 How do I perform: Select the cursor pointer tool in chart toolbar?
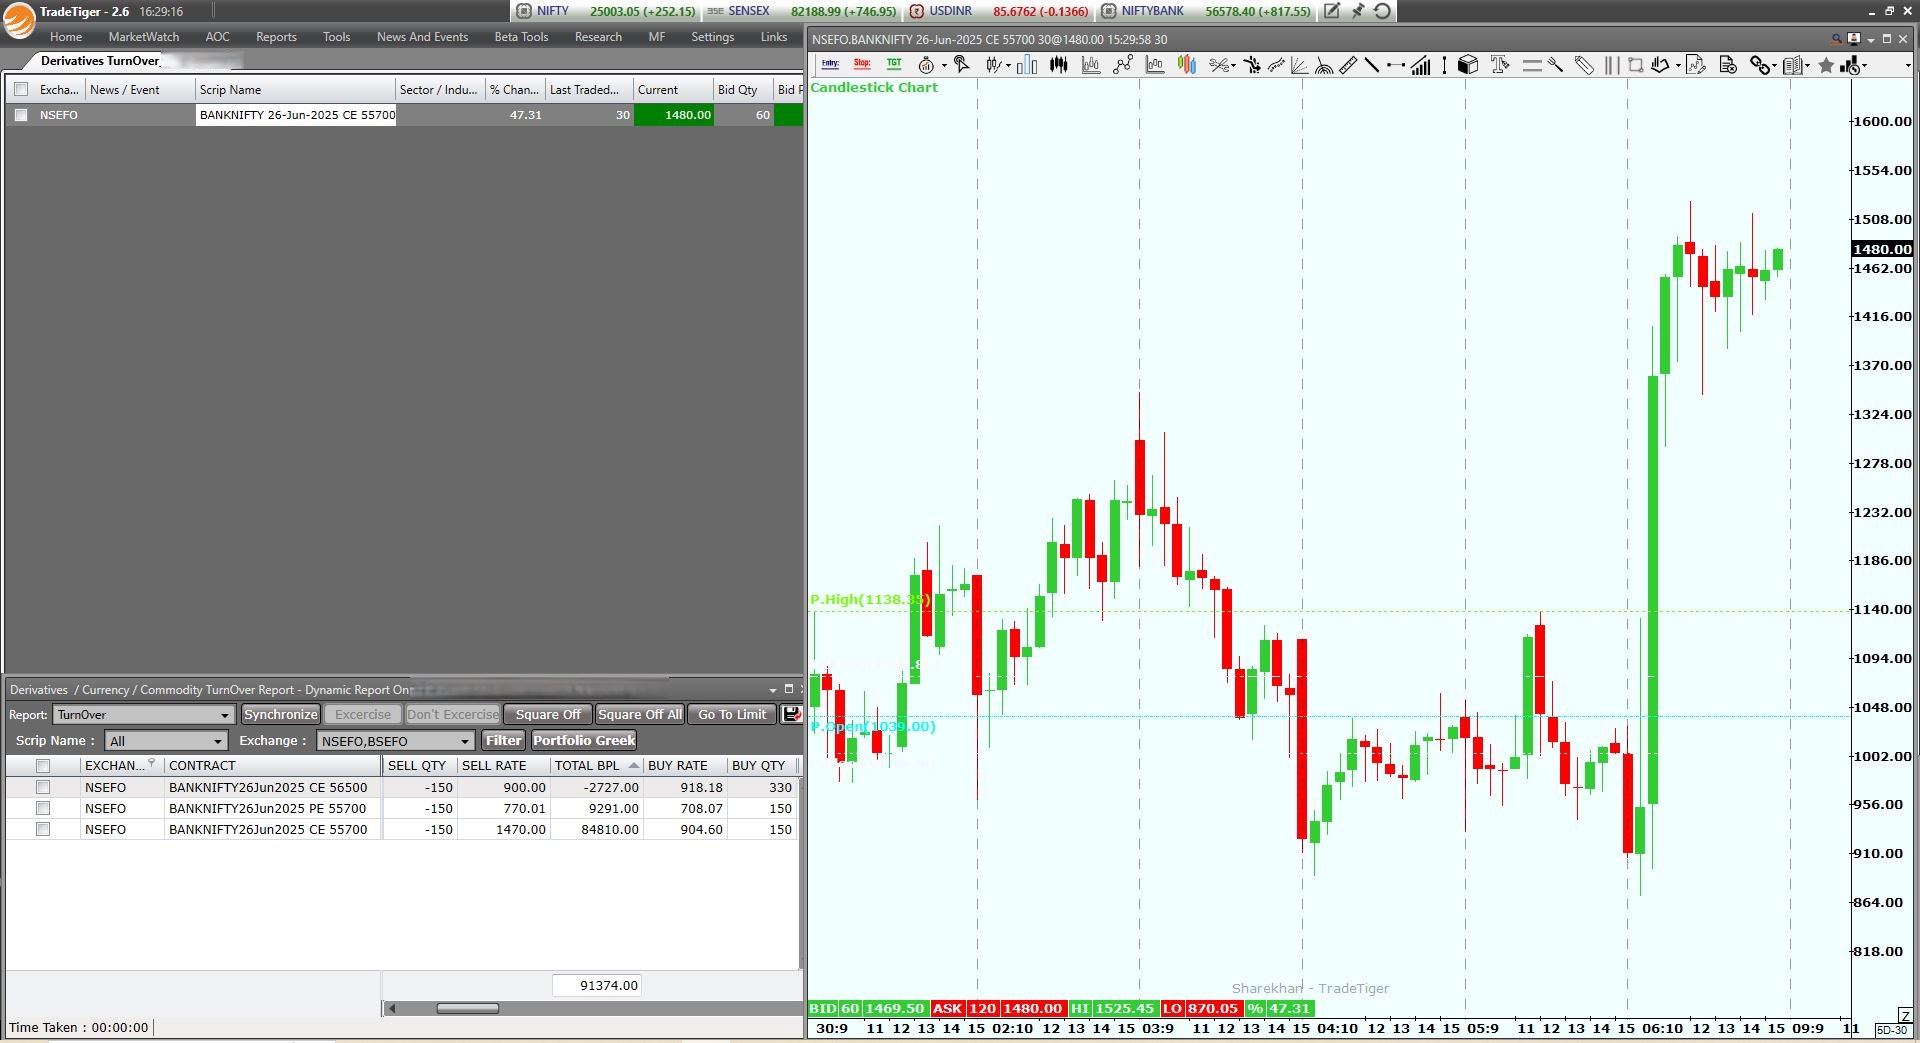[x=961, y=64]
